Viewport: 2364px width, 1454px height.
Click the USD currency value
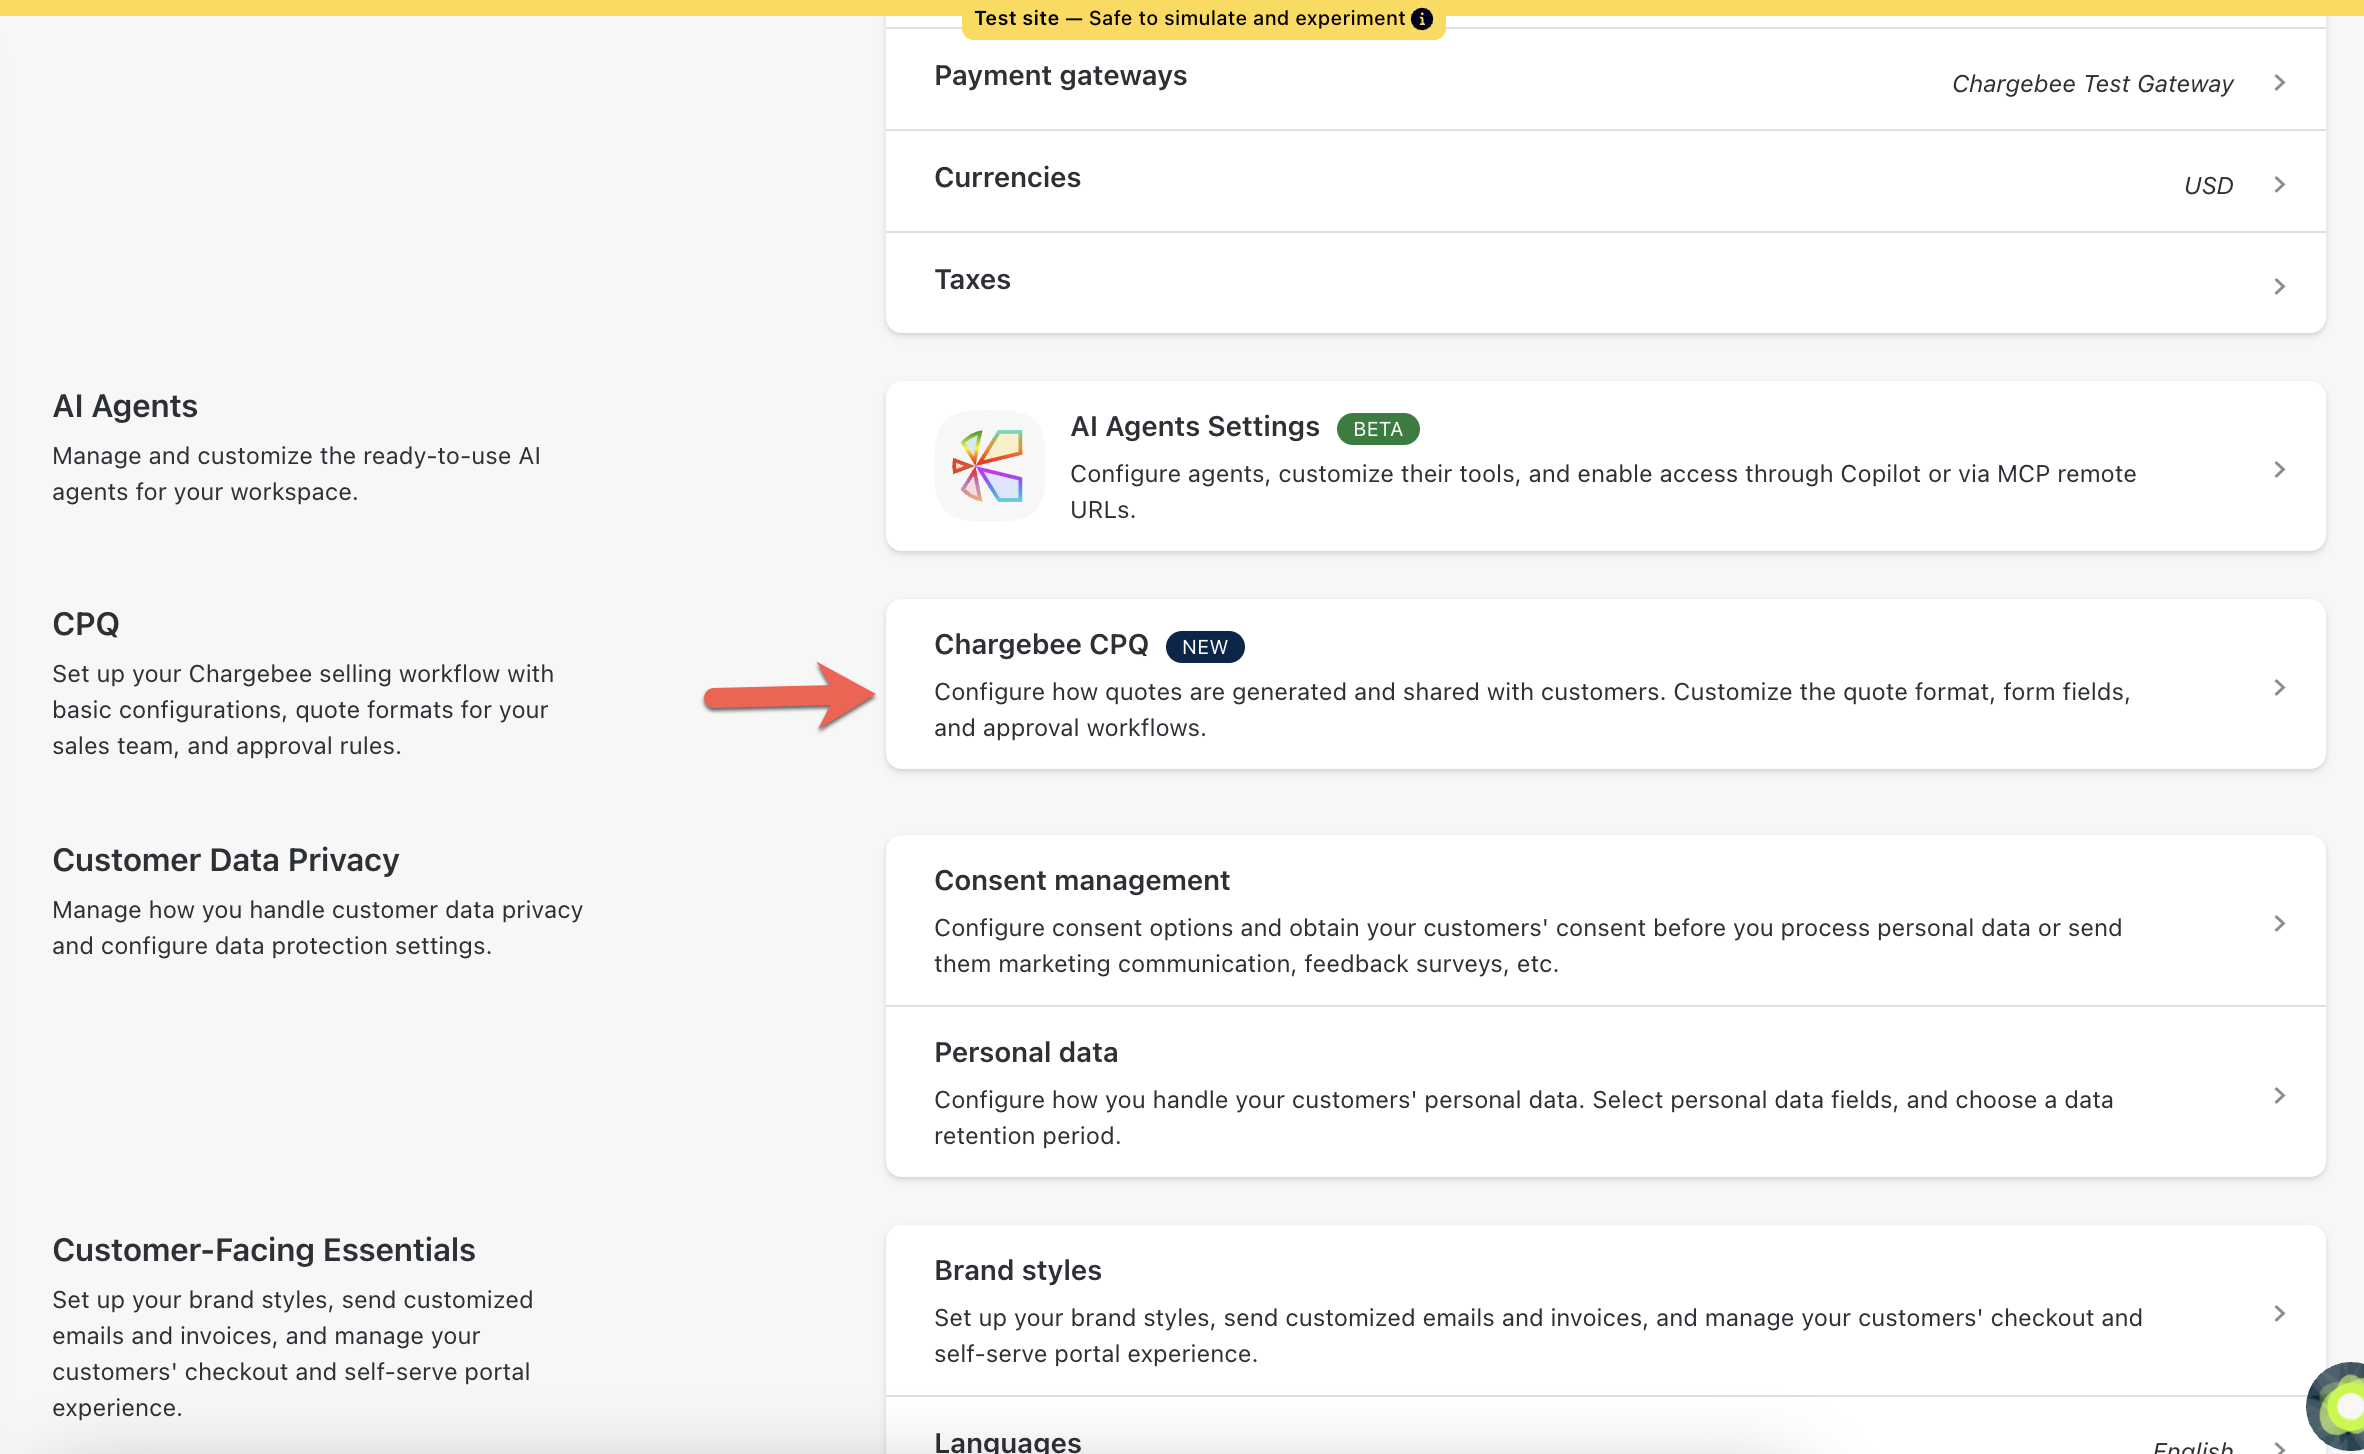(x=2207, y=186)
